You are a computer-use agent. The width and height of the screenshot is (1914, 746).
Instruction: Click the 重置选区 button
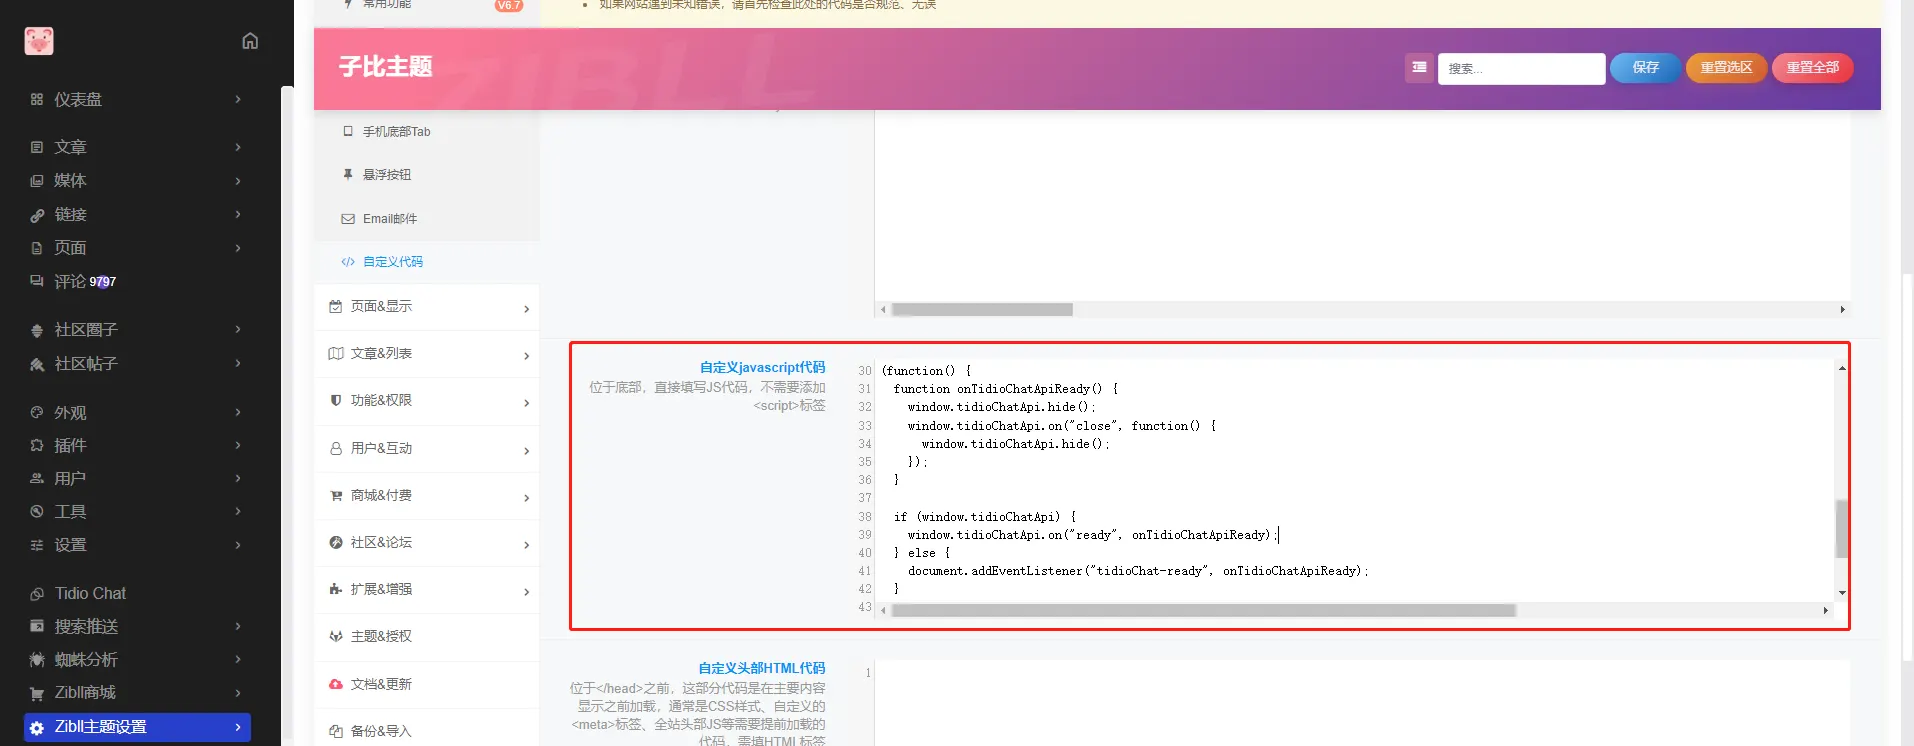pos(1726,68)
